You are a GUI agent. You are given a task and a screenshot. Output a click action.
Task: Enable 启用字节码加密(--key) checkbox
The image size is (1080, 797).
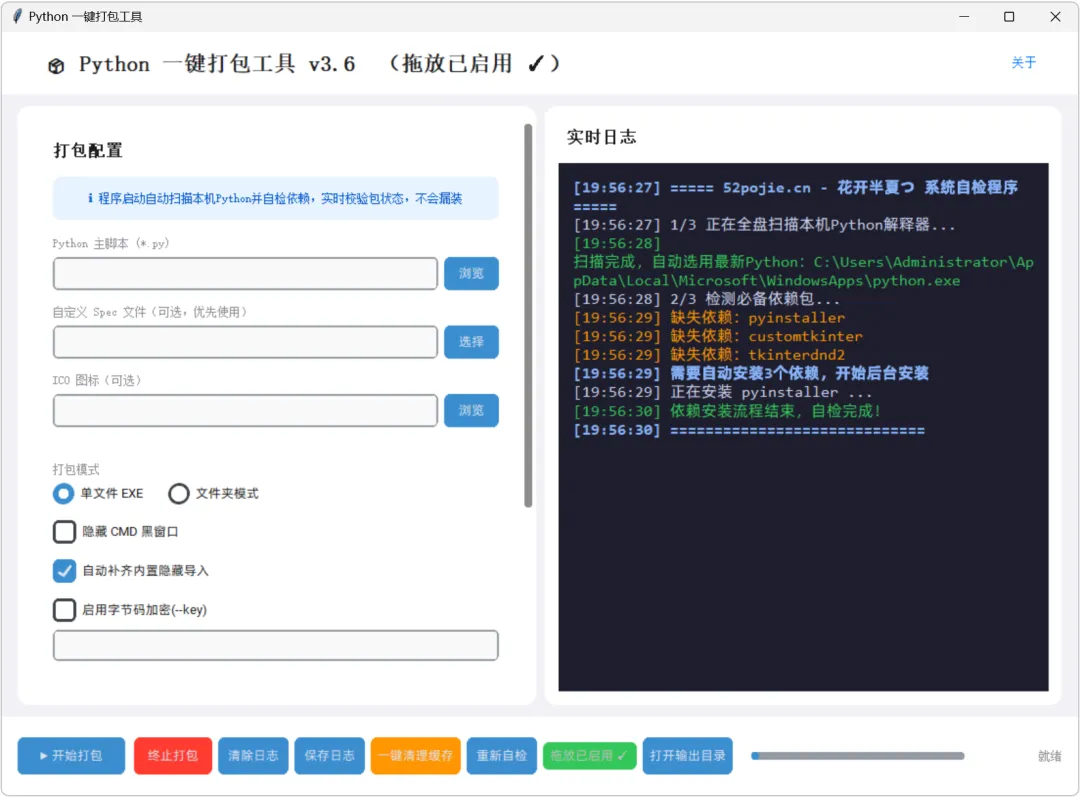click(64, 610)
